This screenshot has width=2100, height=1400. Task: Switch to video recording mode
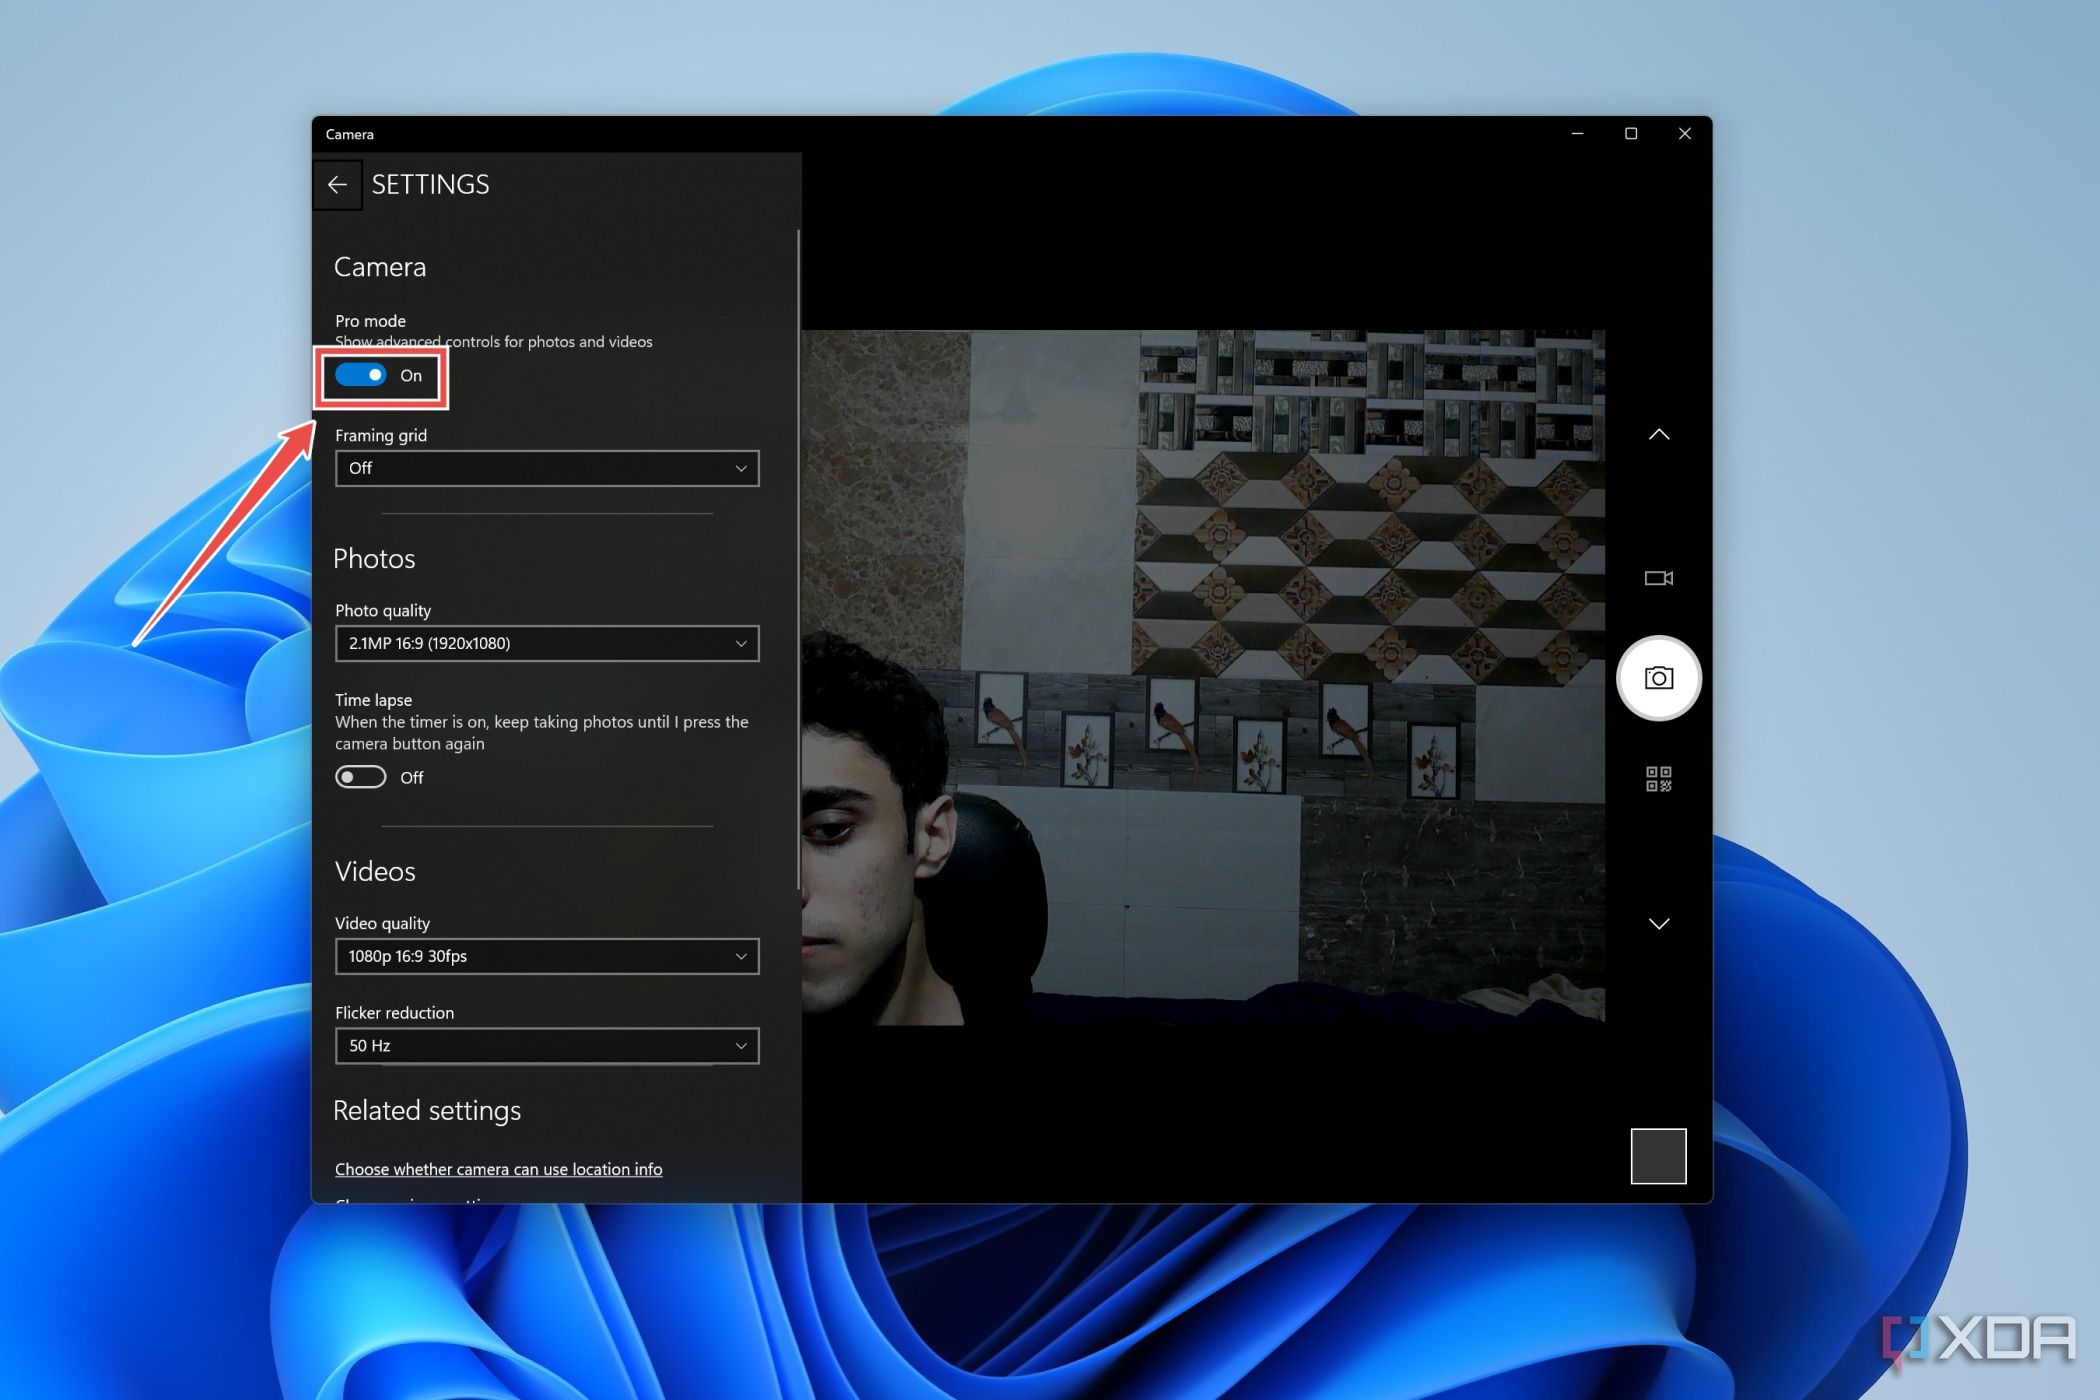1659,578
